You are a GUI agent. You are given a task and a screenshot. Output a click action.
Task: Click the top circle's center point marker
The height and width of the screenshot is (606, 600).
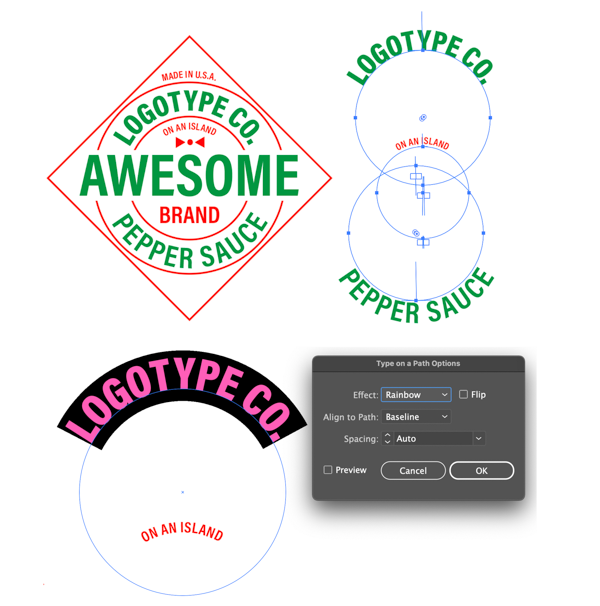click(423, 117)
